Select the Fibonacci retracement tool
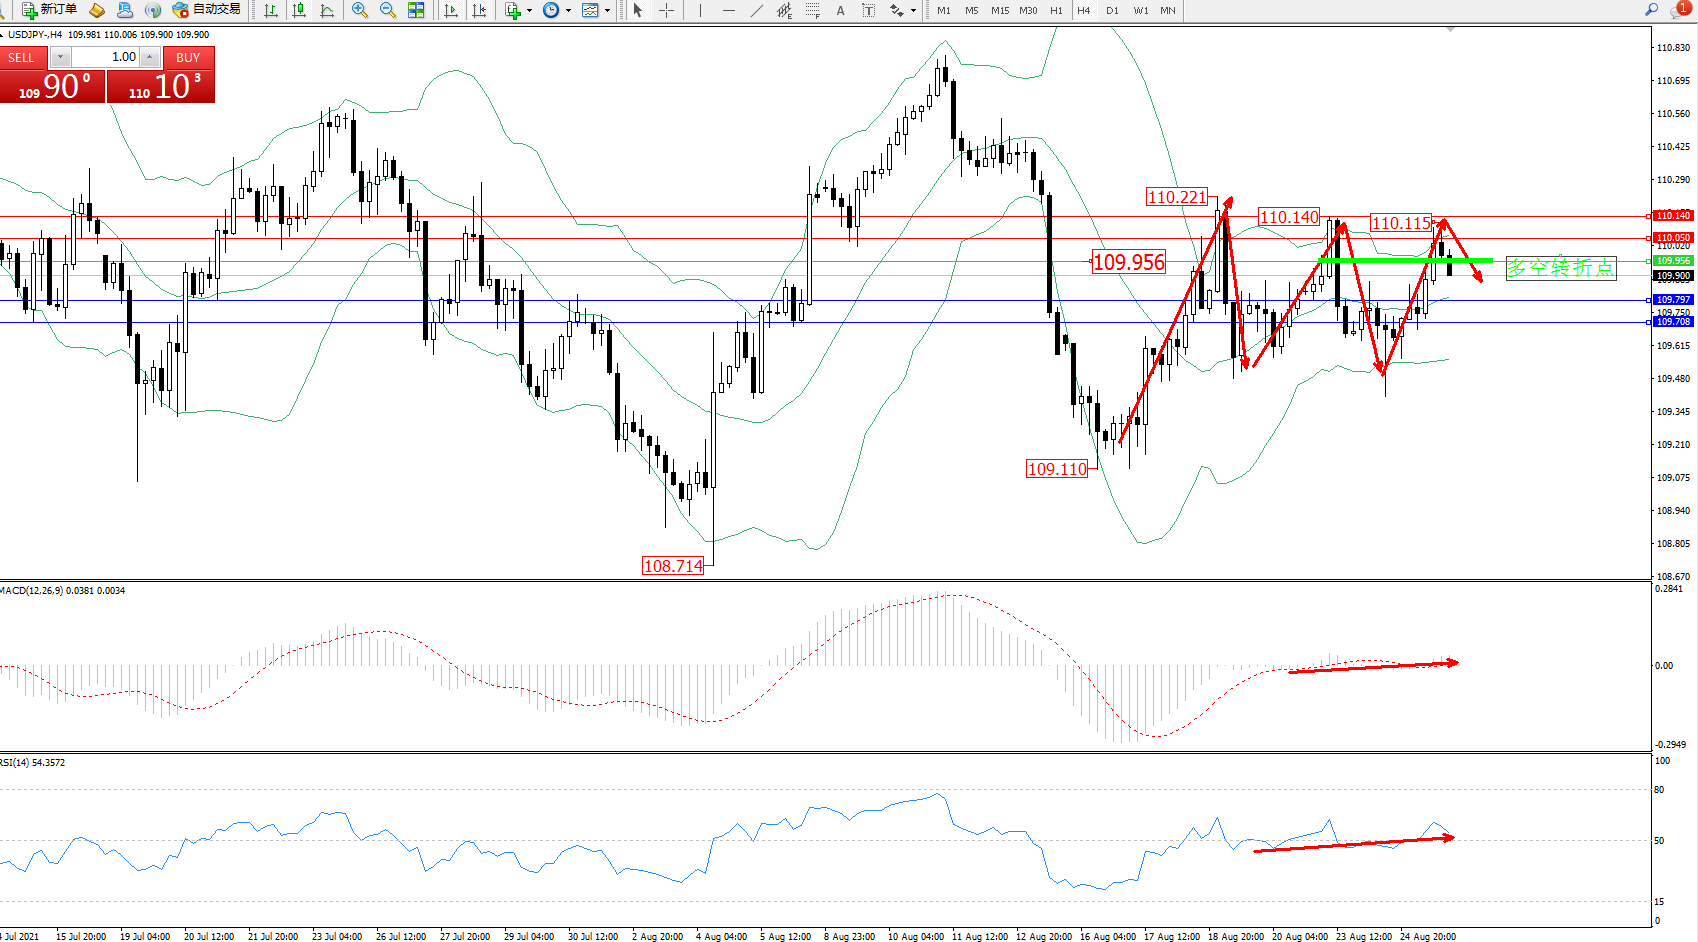 (813, 10)
